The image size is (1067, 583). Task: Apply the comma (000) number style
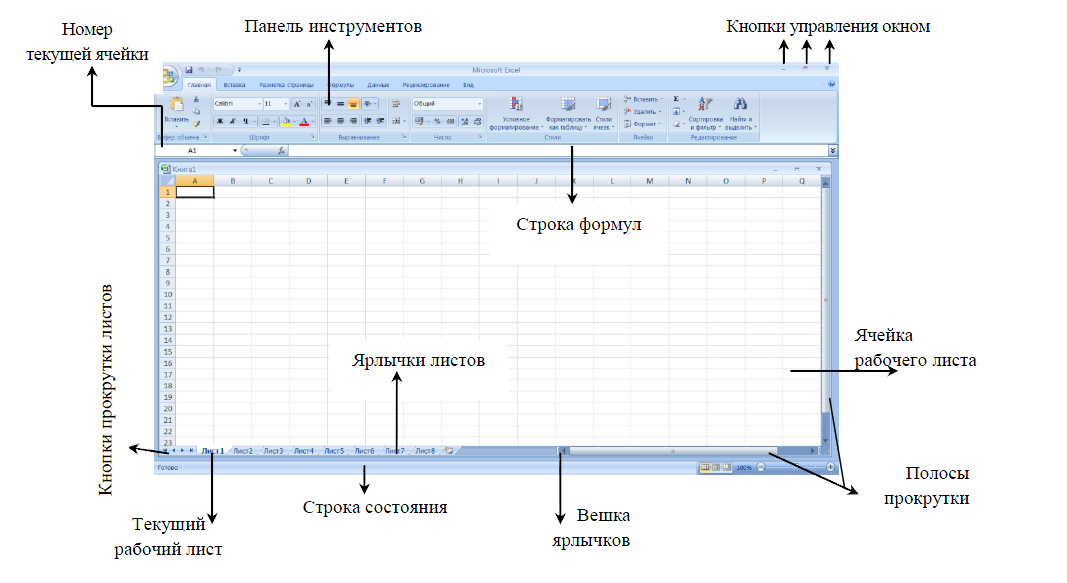(450, 122)
